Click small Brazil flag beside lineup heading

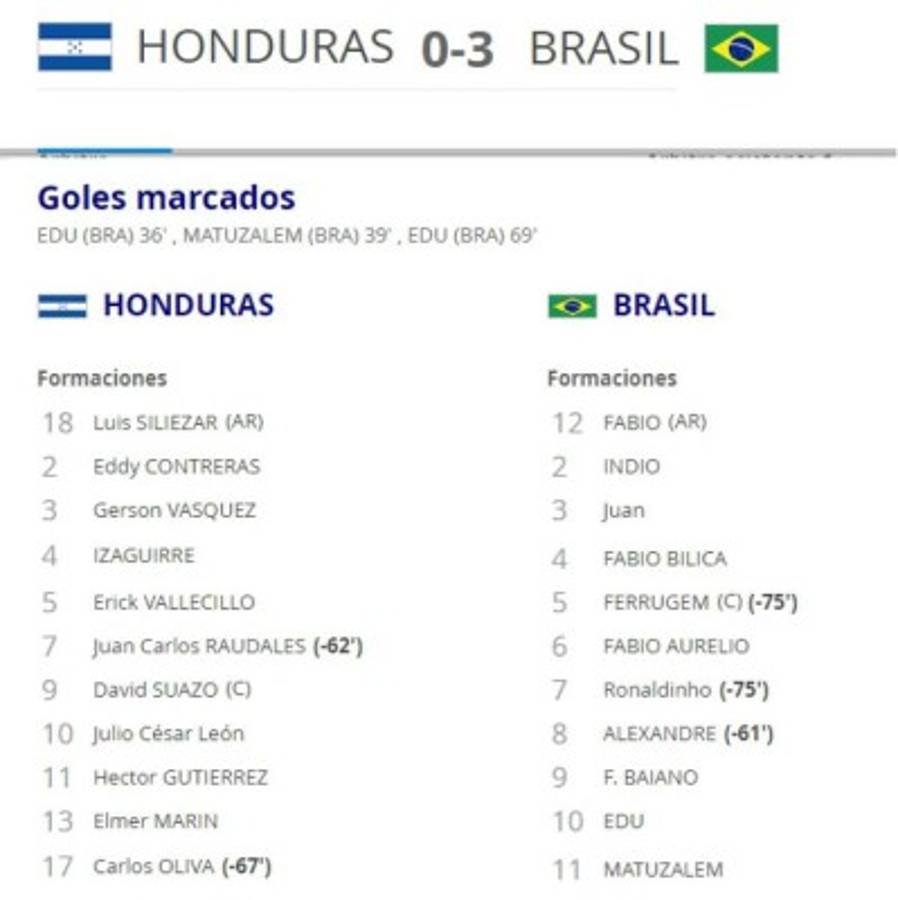(x=572, y=306)
